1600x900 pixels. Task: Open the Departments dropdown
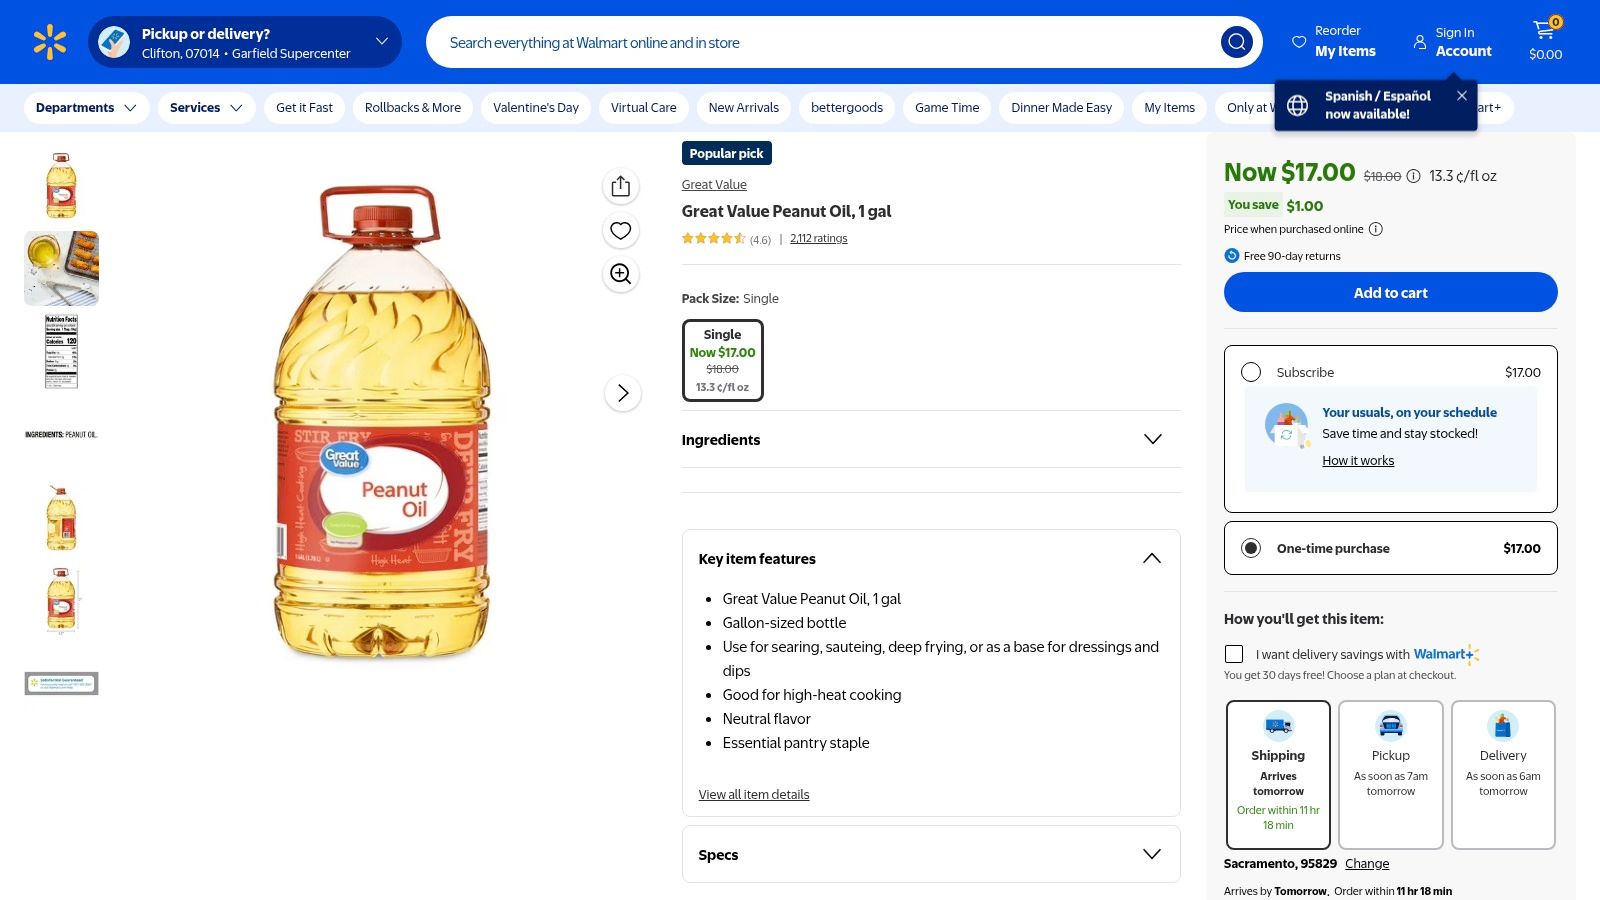coord(86,107)
